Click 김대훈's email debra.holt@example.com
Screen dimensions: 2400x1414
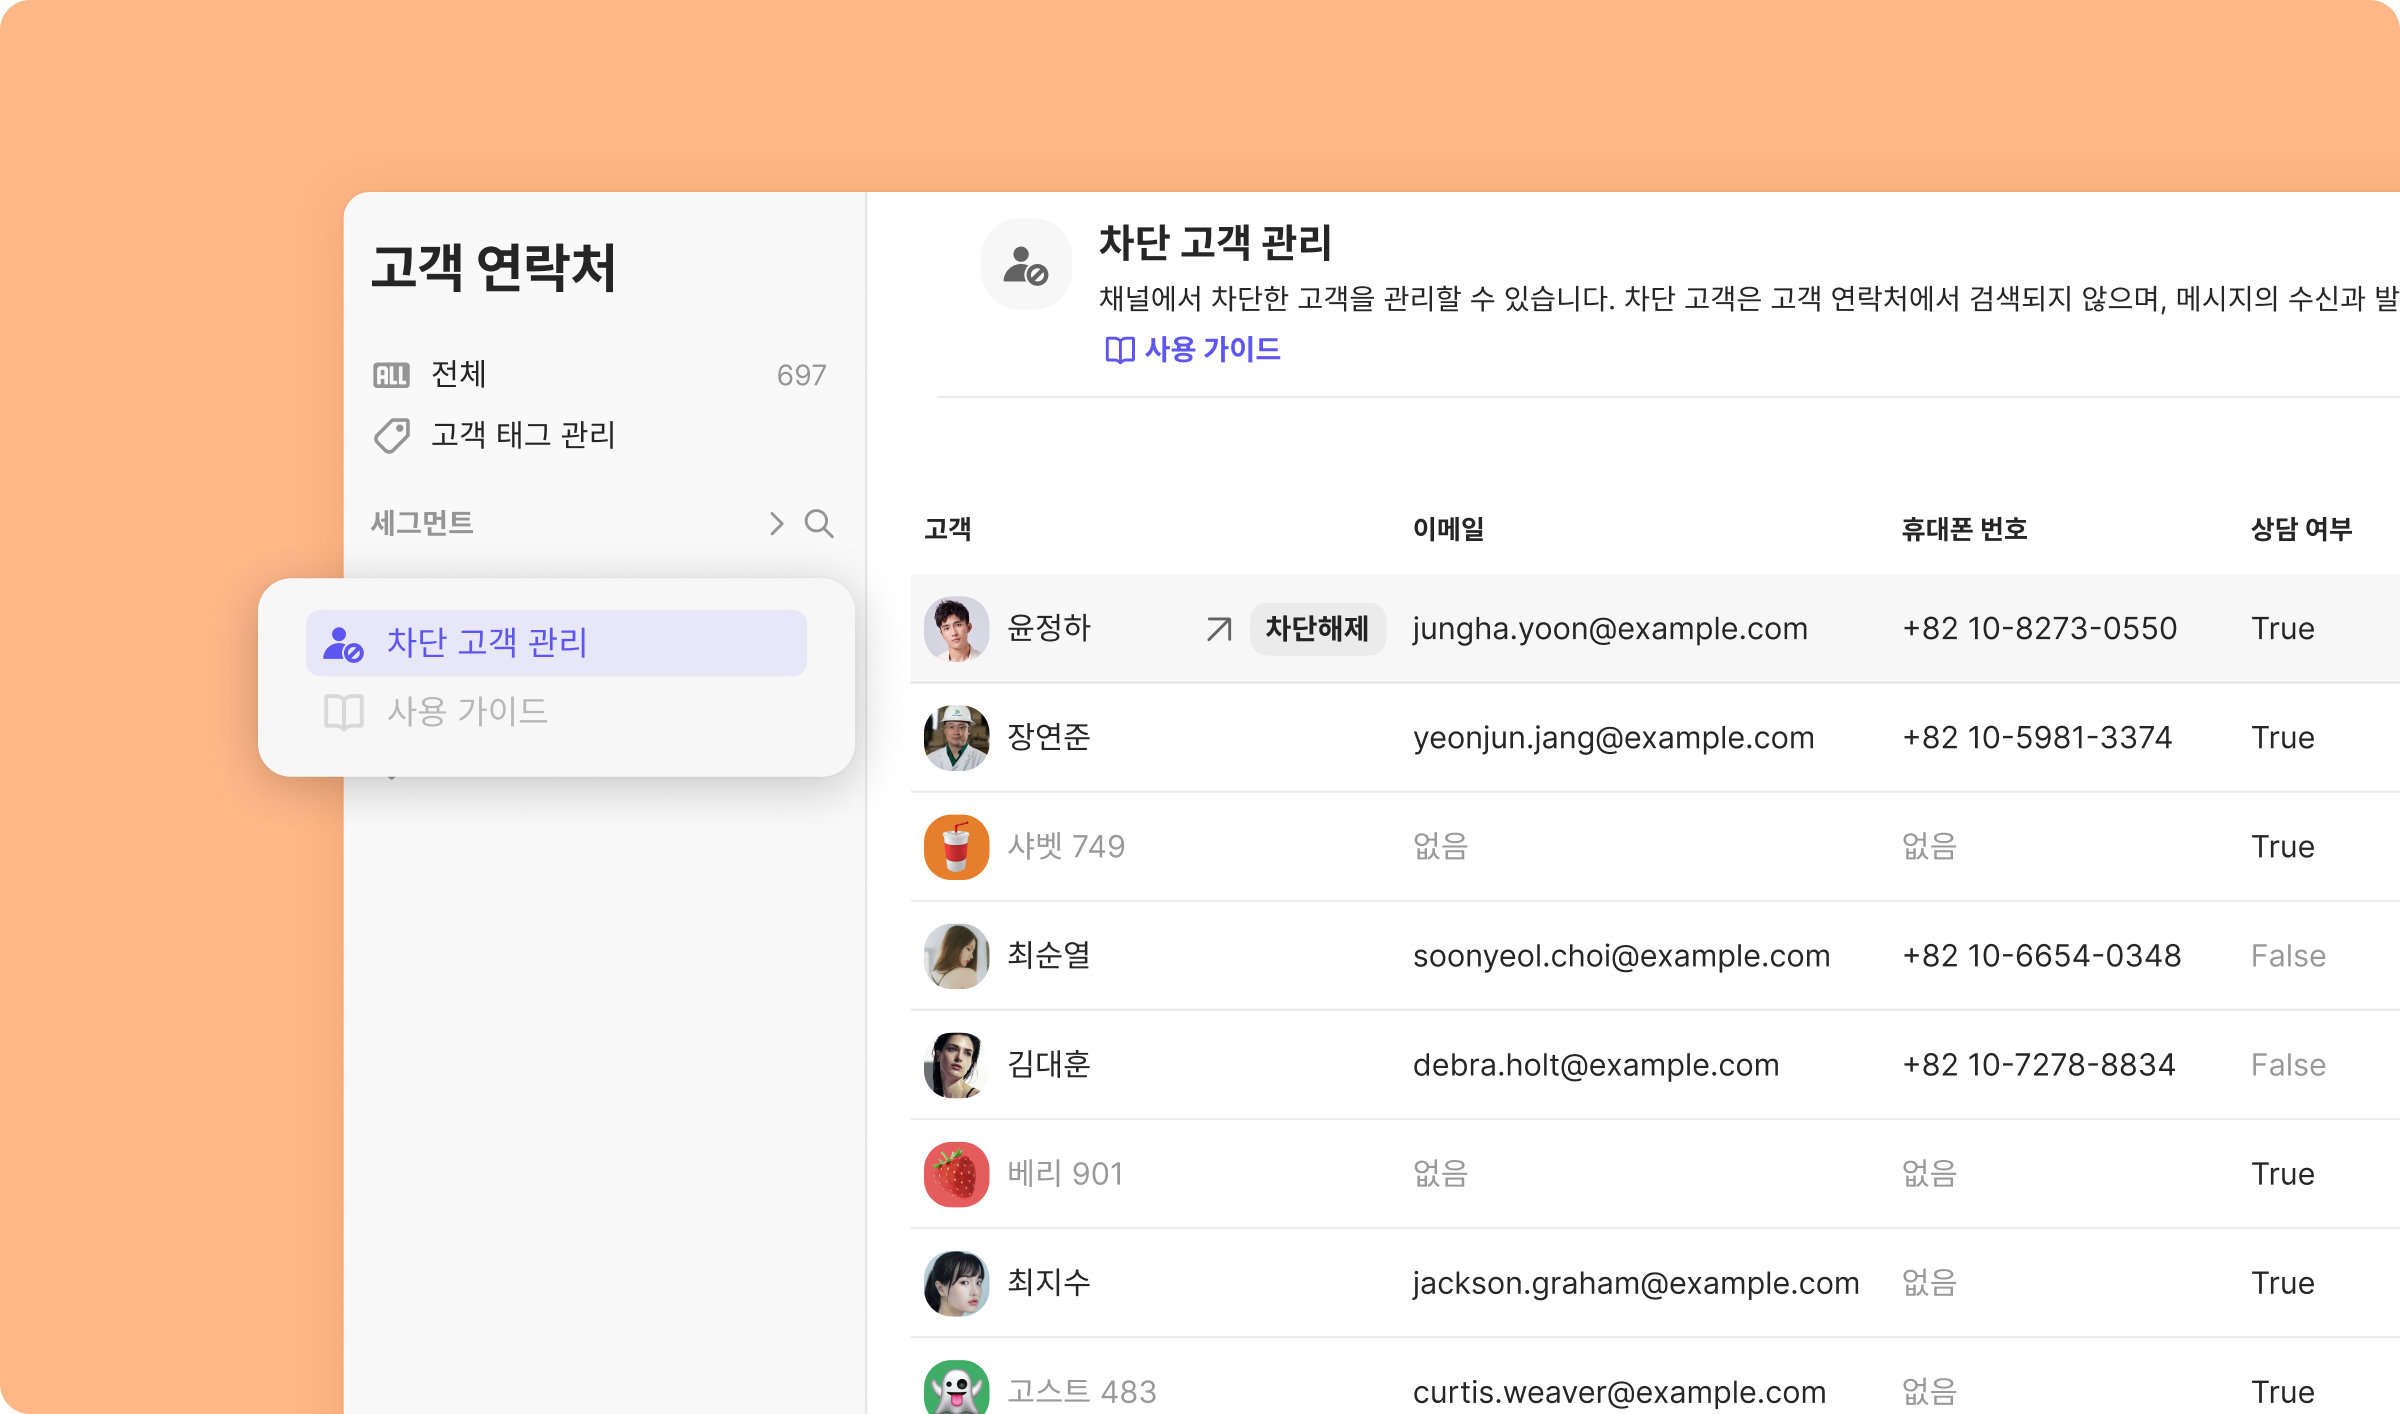[x=1595, y=1065]
